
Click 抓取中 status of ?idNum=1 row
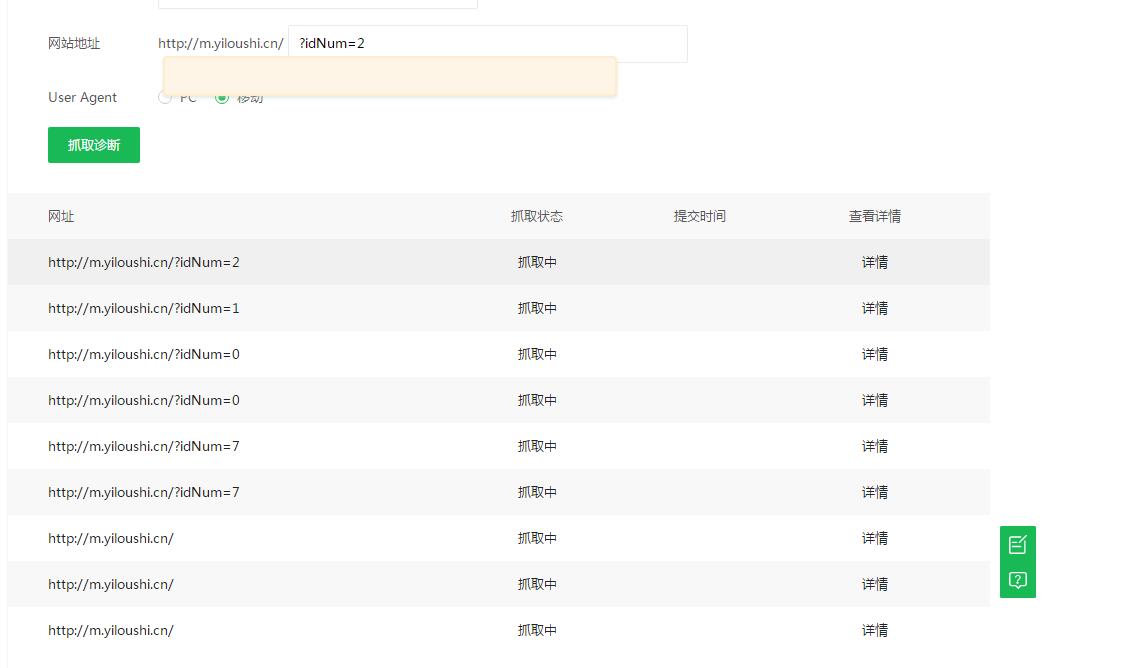coord(537,308)
